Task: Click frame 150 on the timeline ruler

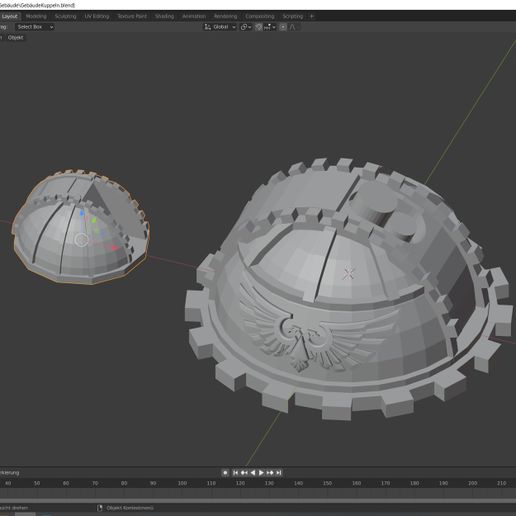Action: click(x=327, y=483)
